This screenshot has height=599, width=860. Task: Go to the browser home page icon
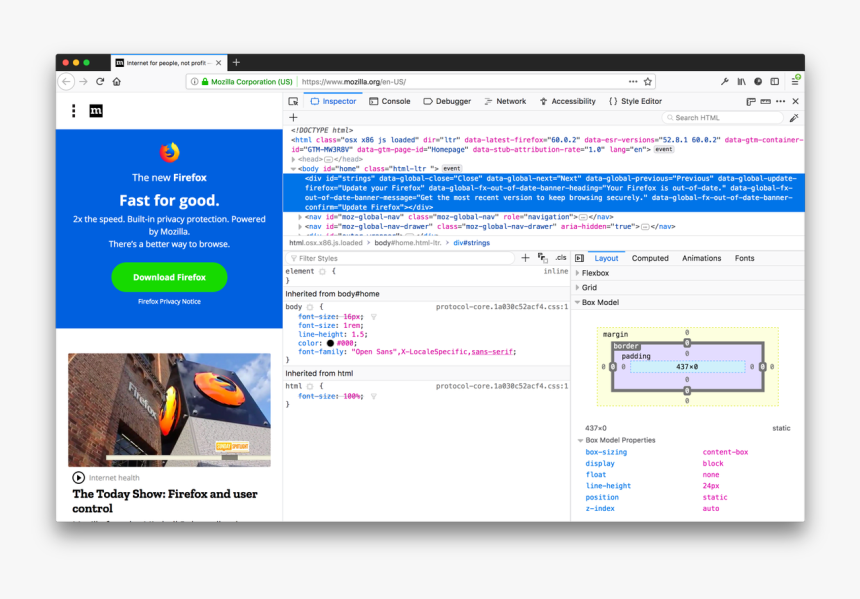[116, 82]
